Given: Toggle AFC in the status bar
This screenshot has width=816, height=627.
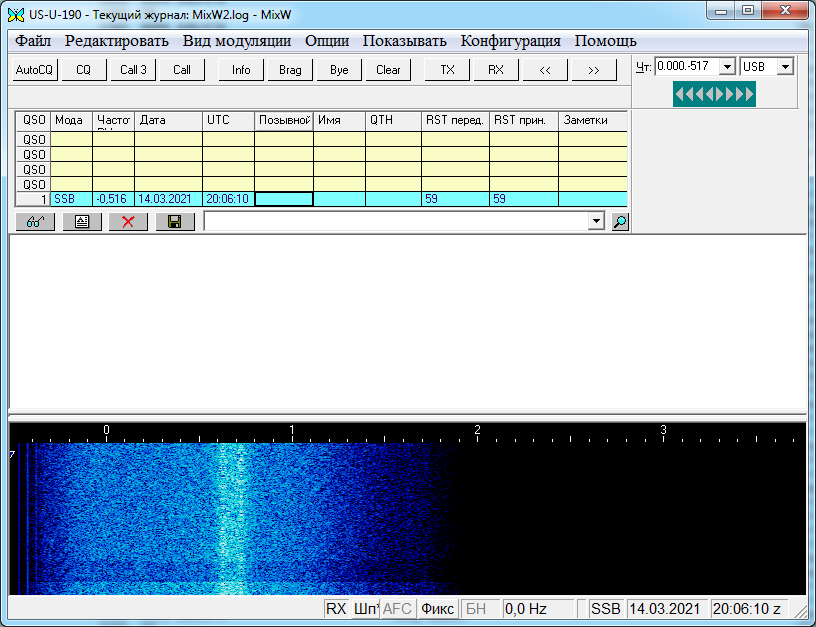Looking at the screenshot, I should tap(397, 608).
